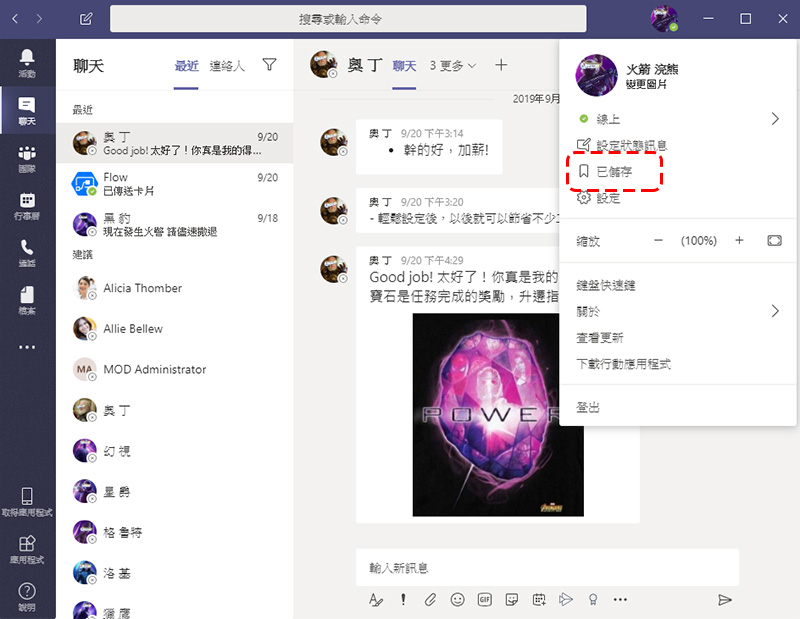Screen dimensions: 800x619
Task: Click the new message input (輸入新訊息)
Action: (547, 567)
